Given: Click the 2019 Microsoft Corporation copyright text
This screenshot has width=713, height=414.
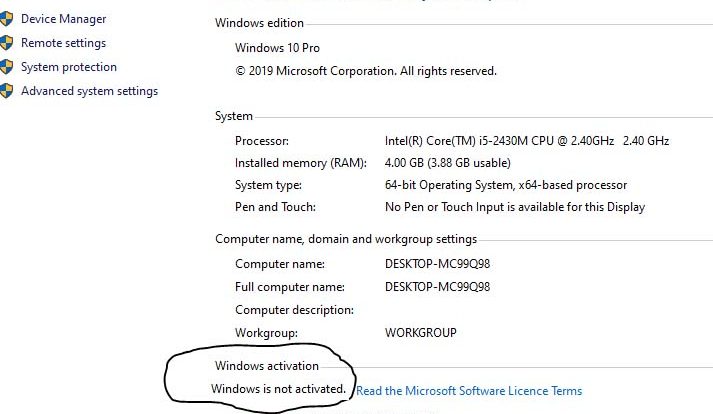Looking at the screenshot, I should coord(366,71).
